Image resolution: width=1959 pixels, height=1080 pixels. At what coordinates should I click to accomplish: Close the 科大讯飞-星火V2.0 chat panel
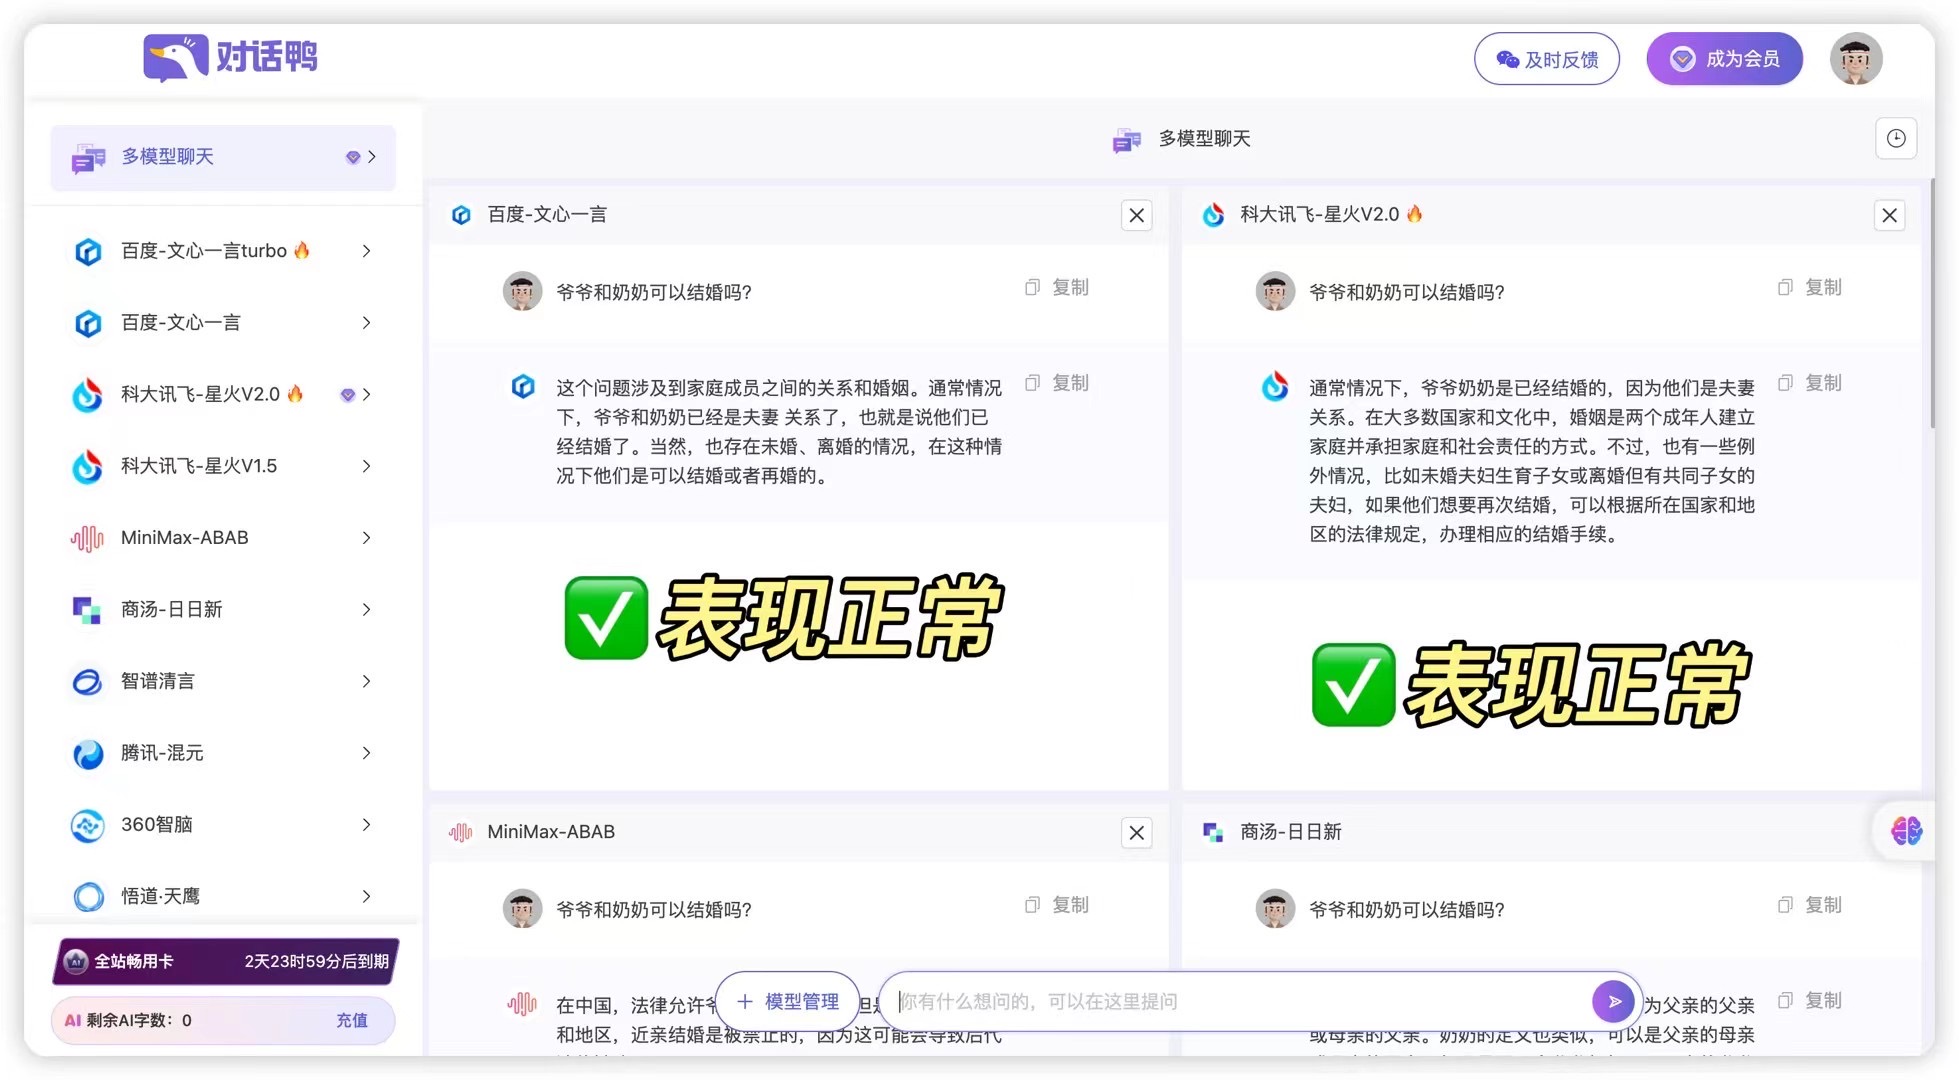1890,215
